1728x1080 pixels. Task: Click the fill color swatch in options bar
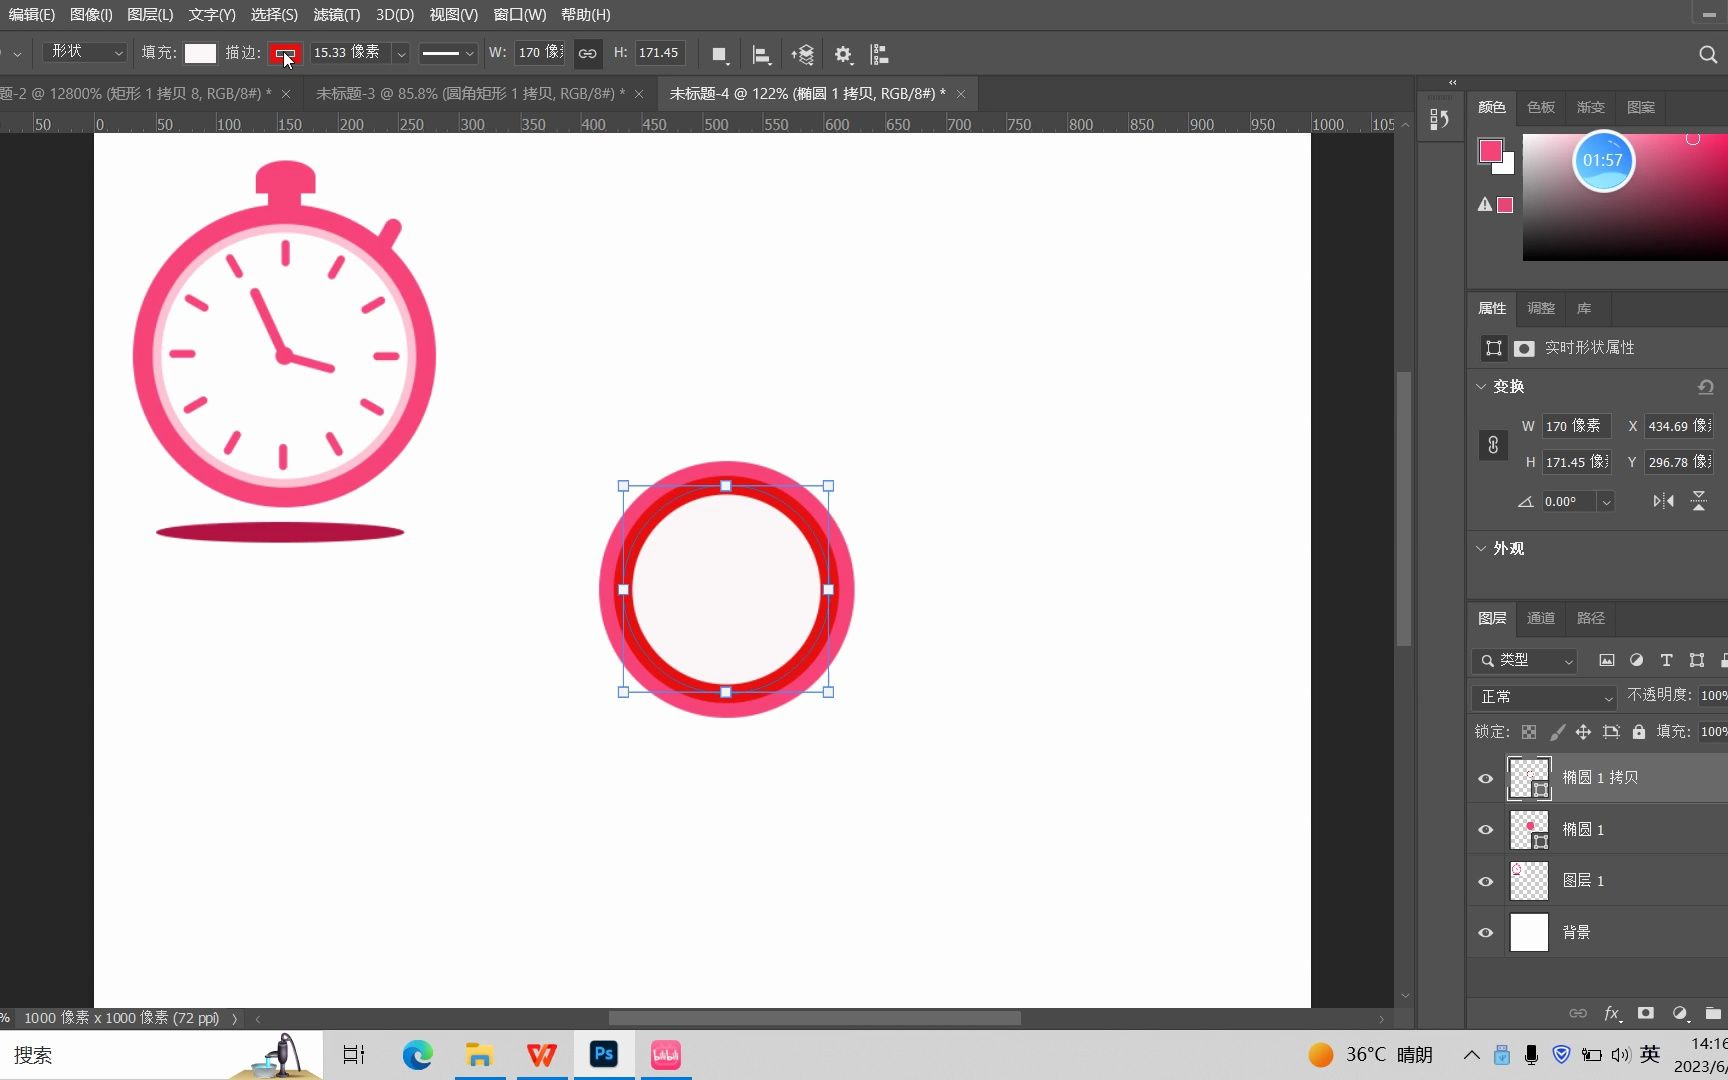200,53
